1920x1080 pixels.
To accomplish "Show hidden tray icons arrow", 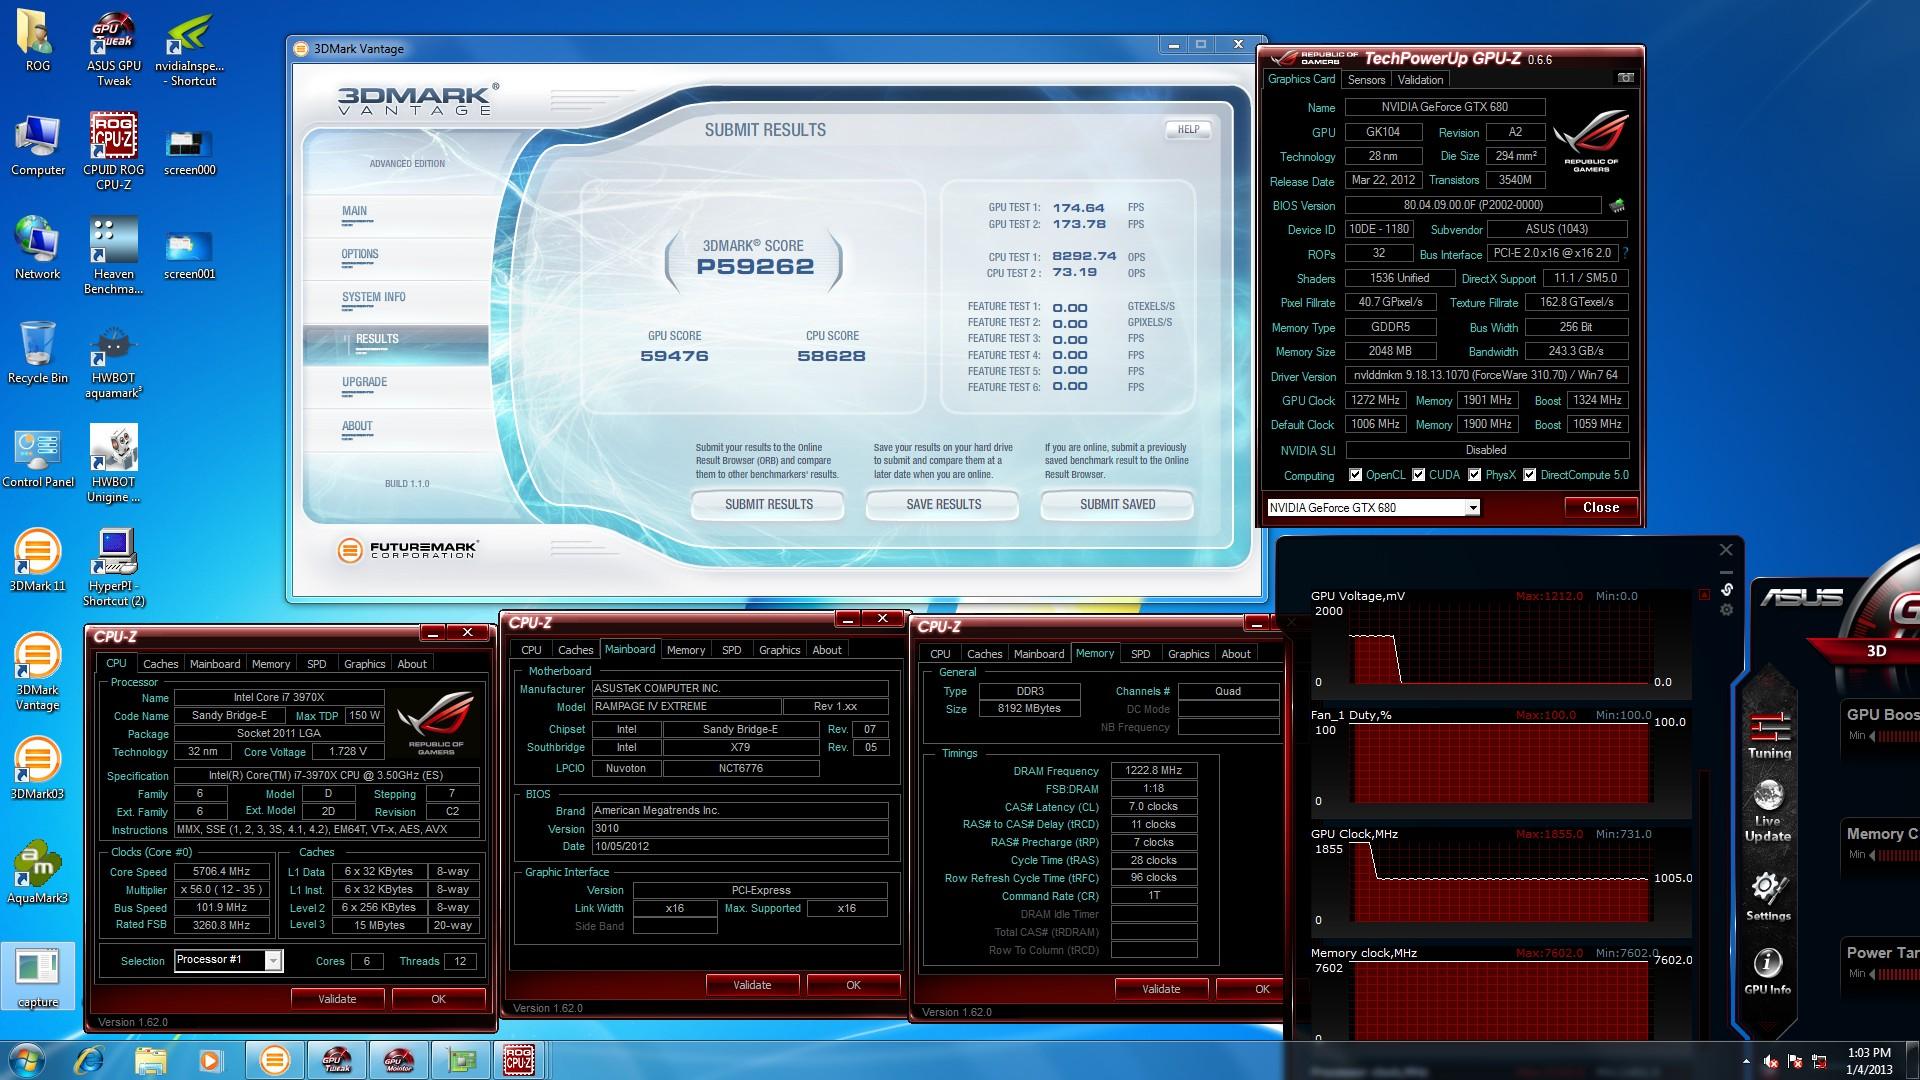I will pyautogui.click(x=1746, y=1061).
